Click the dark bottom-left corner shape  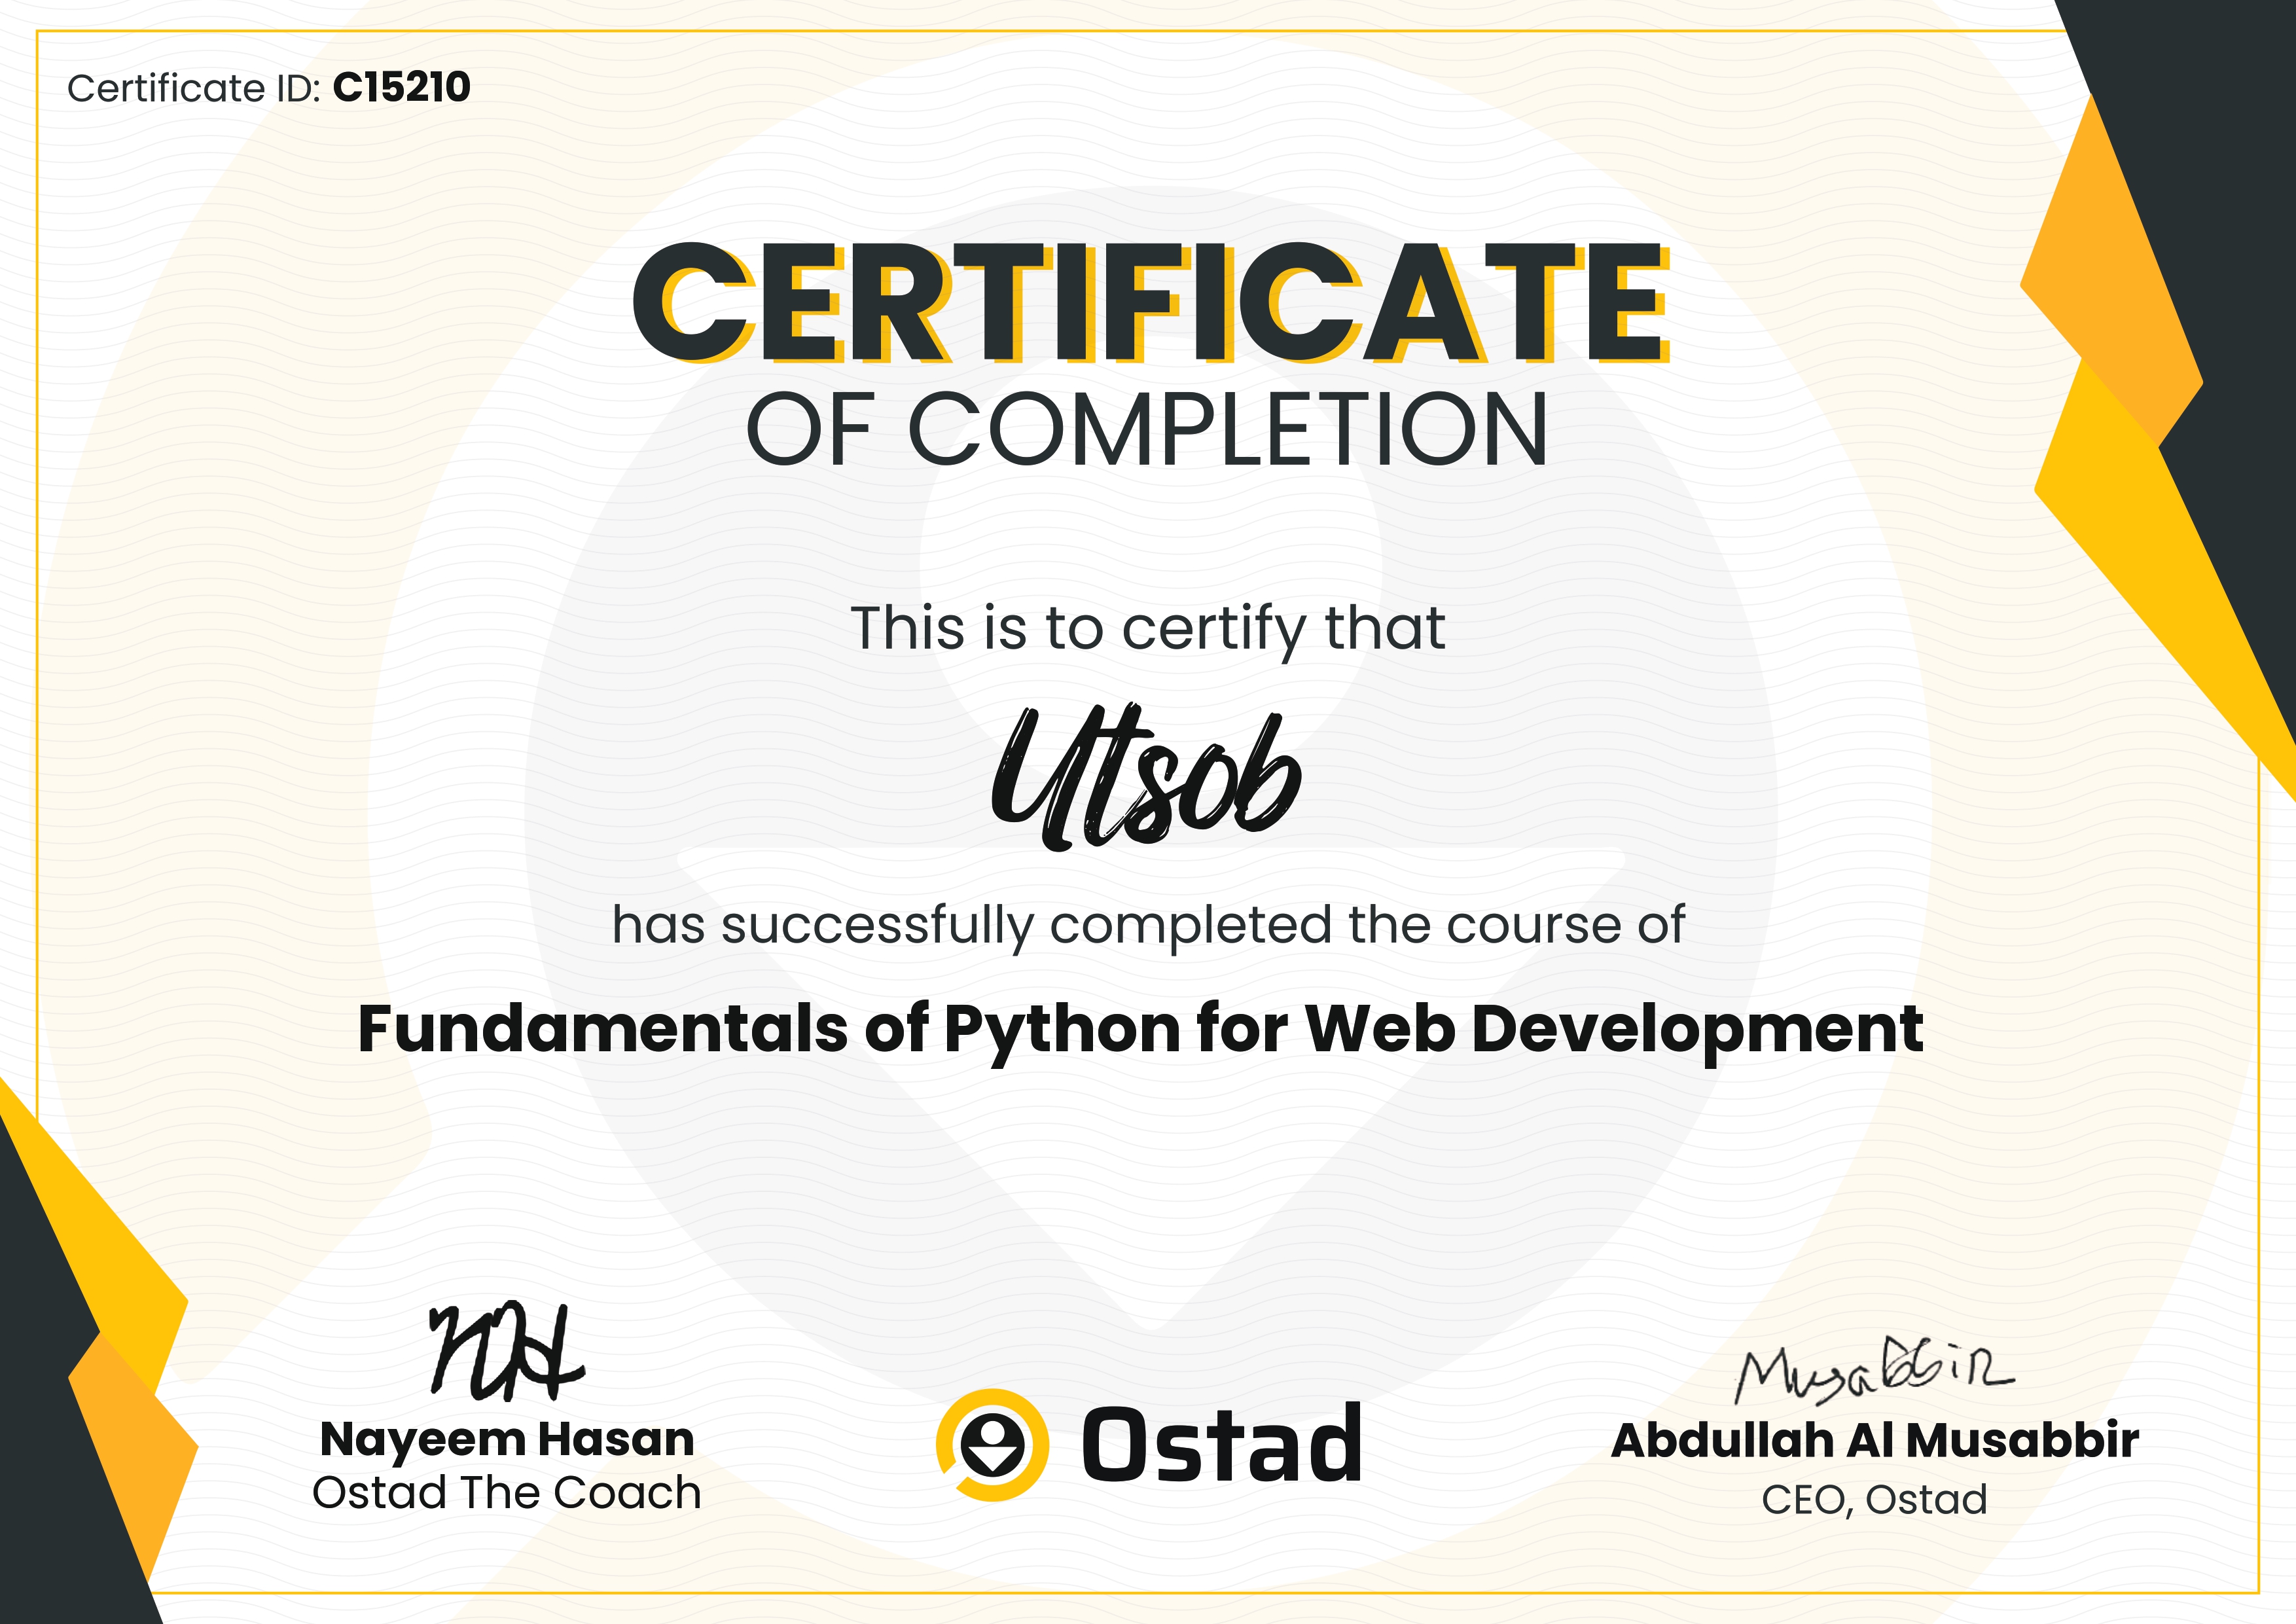50,1450
